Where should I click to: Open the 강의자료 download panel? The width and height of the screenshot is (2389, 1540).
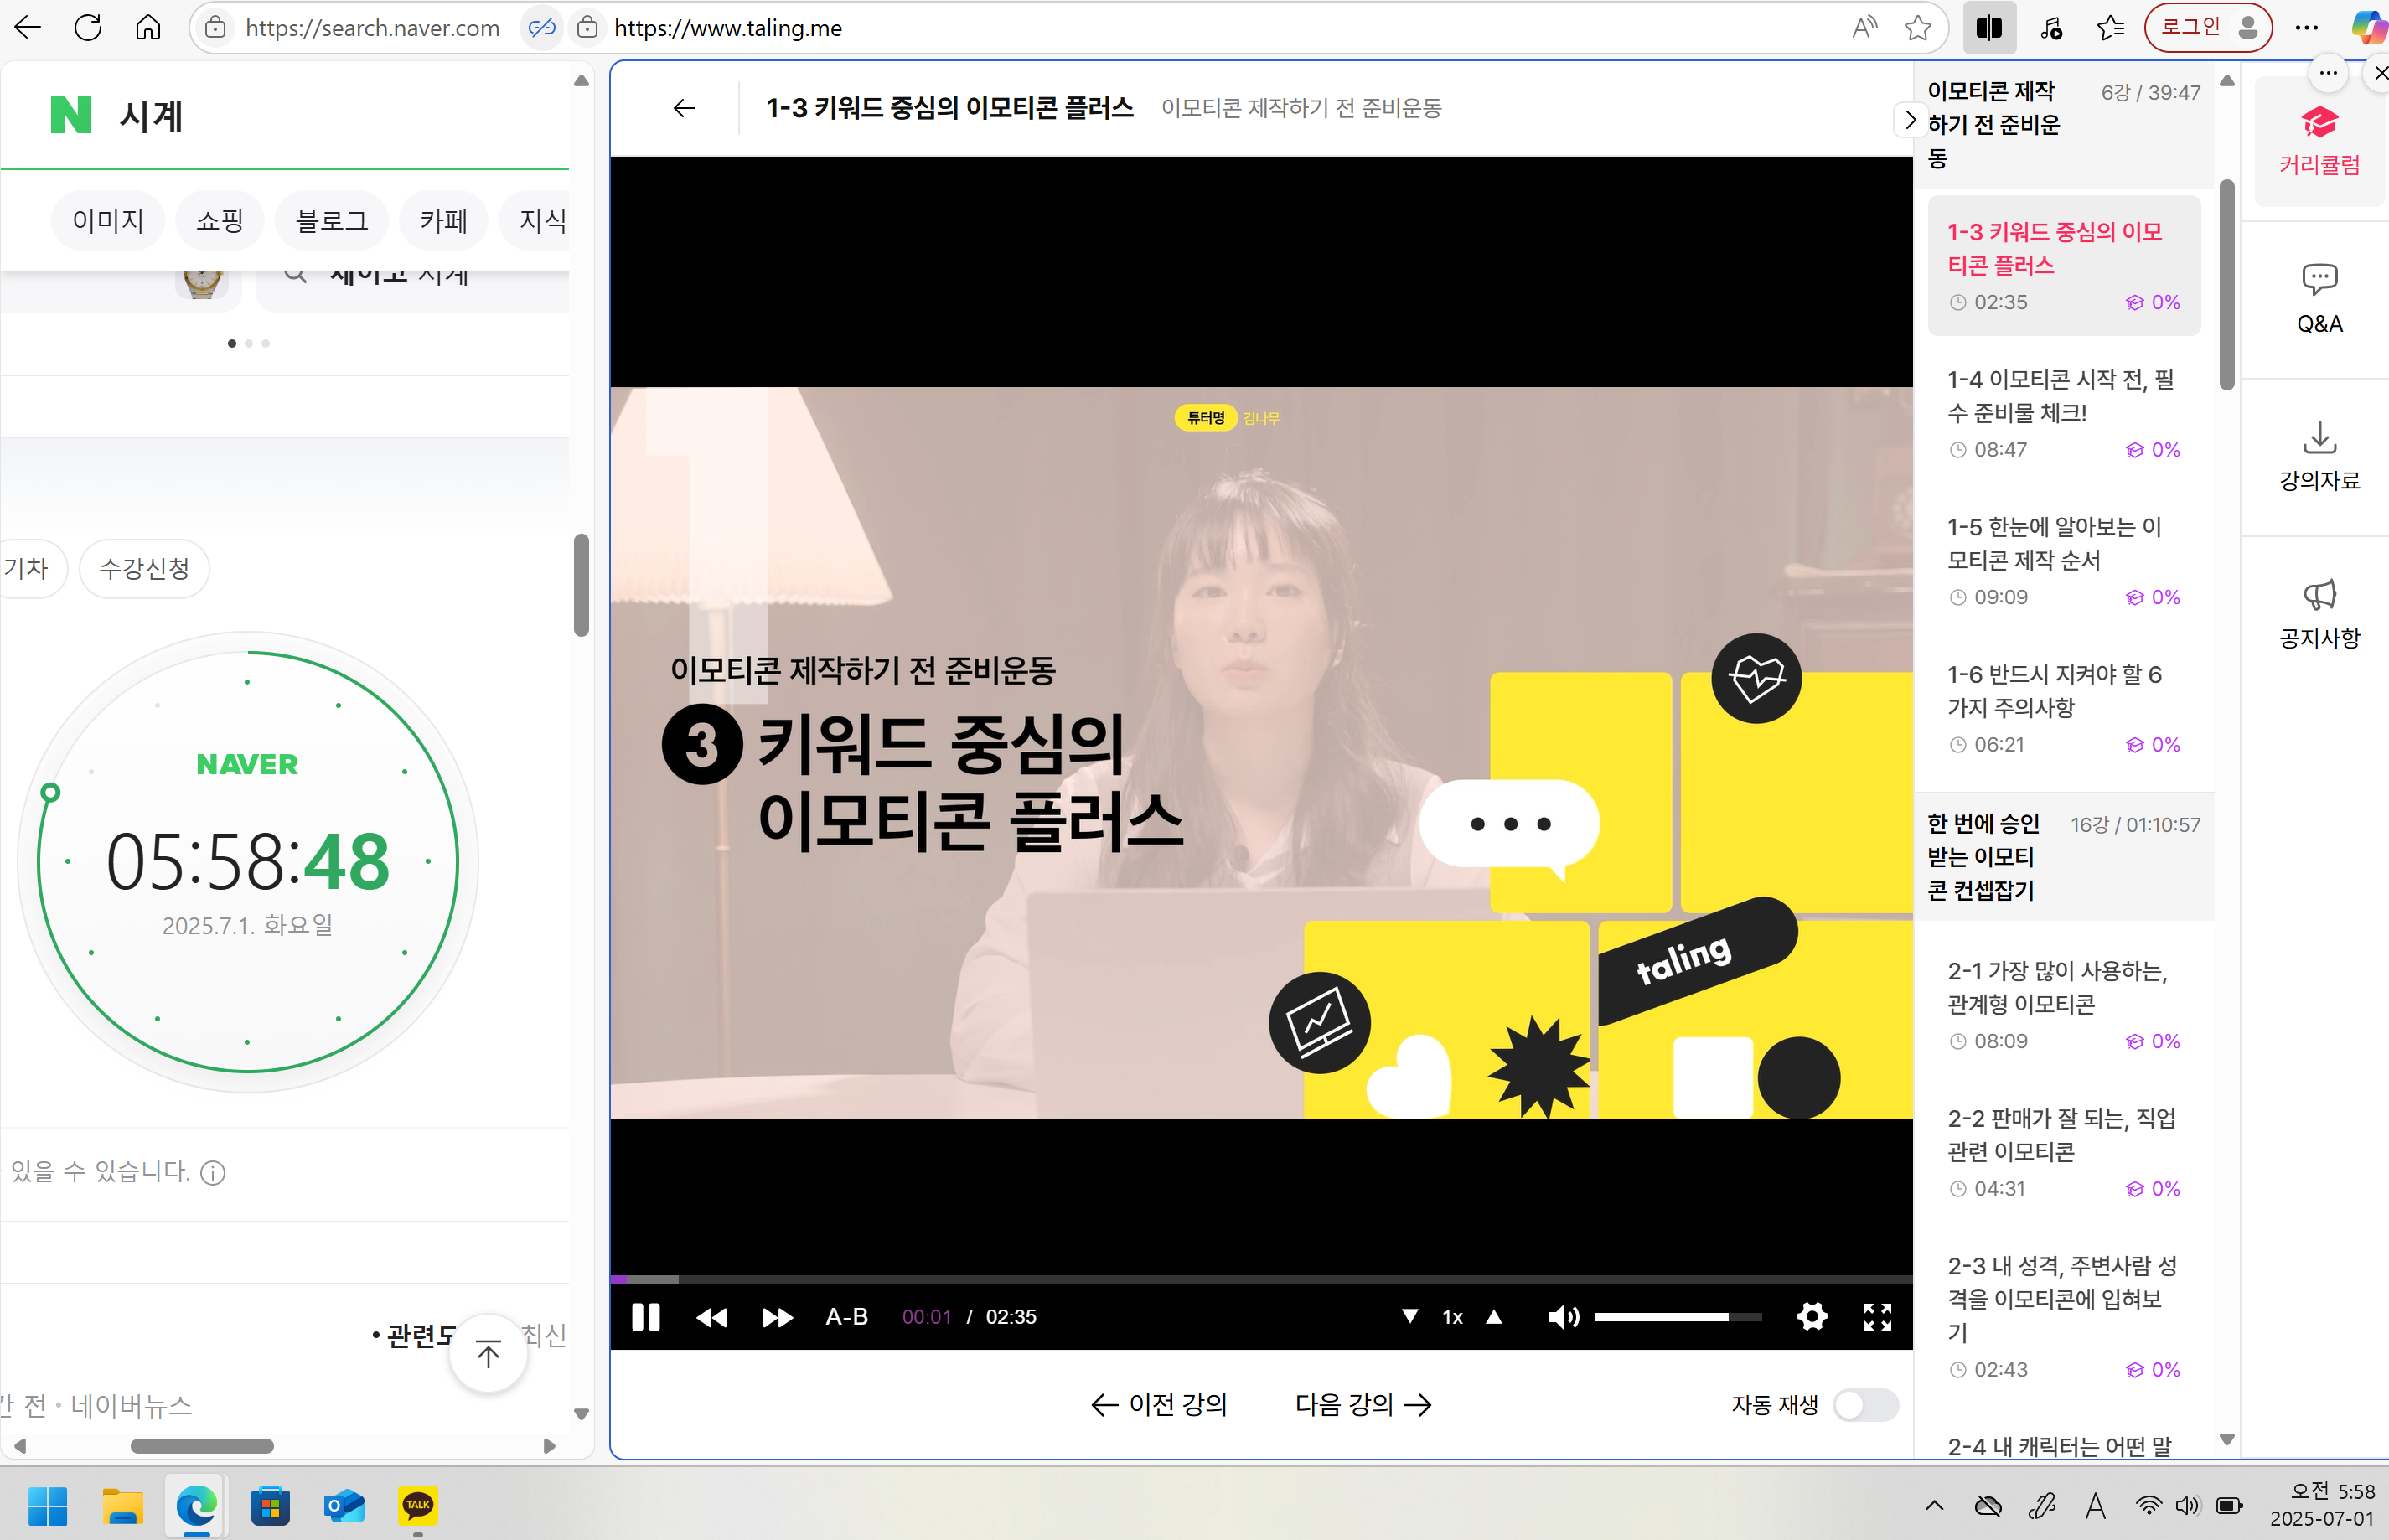click(2318, 456)
